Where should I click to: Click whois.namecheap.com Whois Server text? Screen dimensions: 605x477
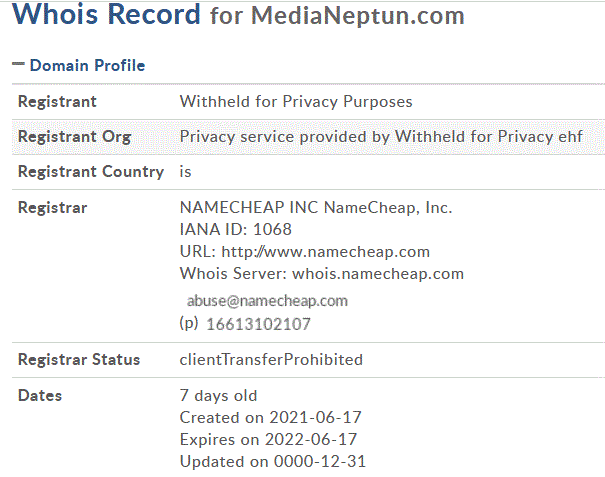tap(378, 274)
